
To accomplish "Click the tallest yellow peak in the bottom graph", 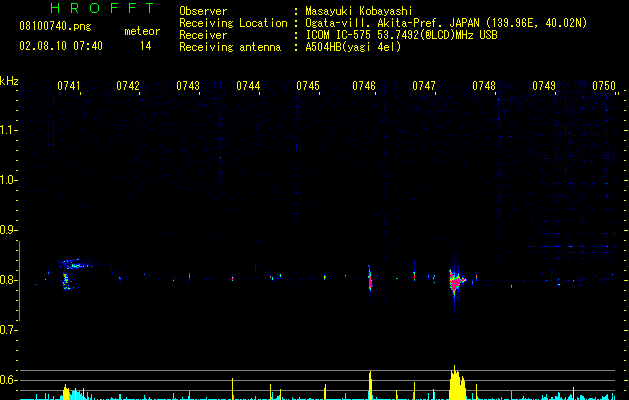I will coord(455,382).
